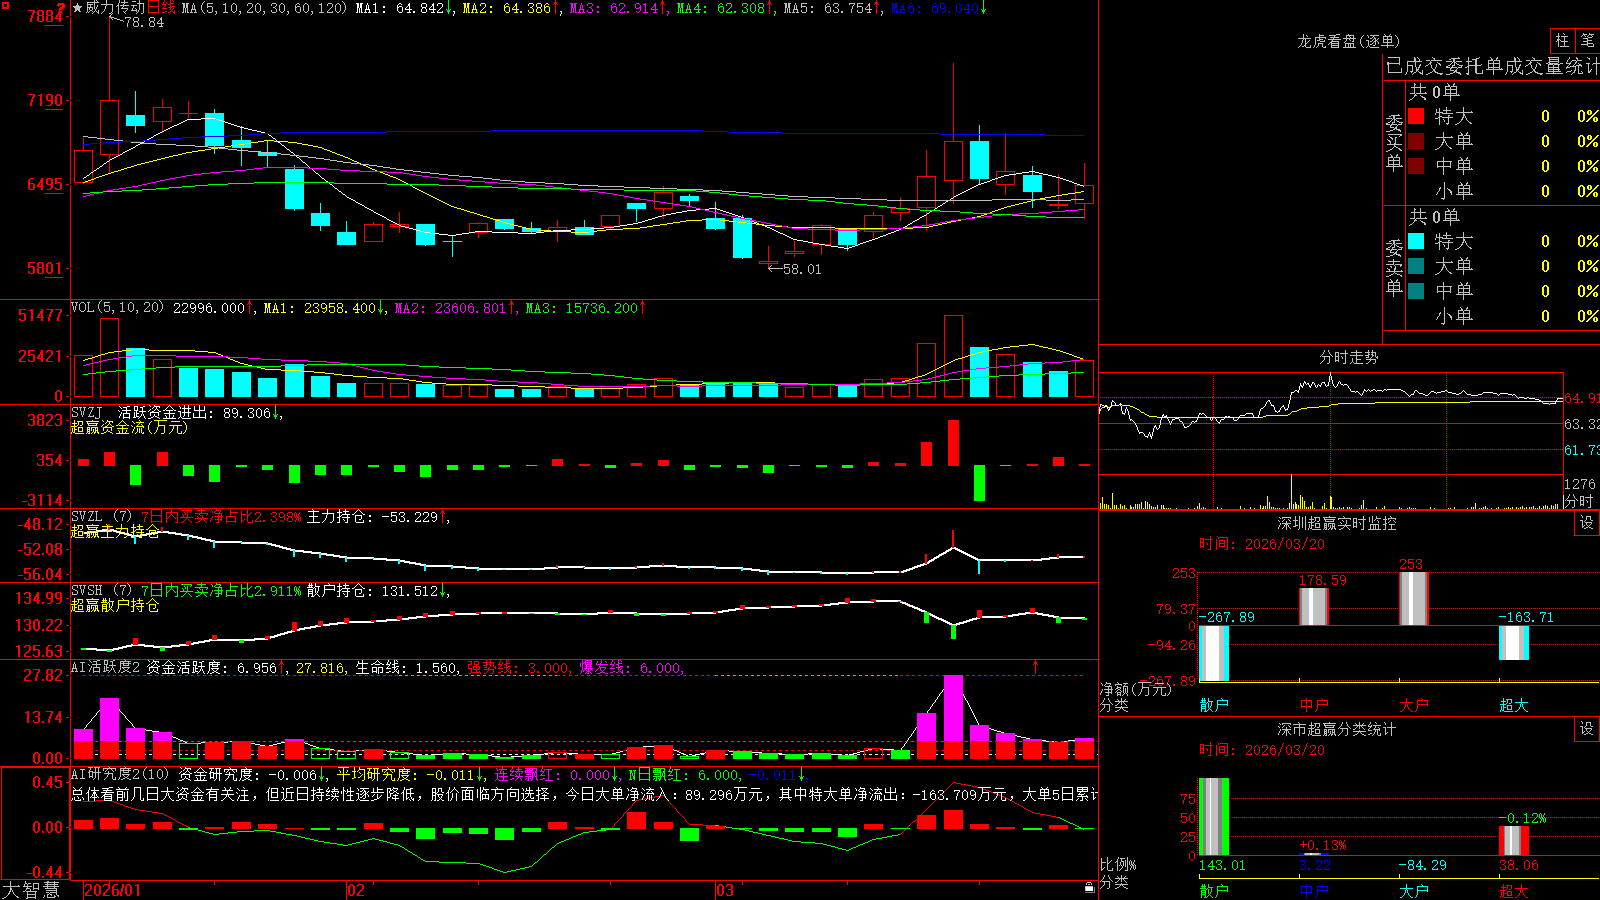Click the red 特大 buy order swatch

1416,116
